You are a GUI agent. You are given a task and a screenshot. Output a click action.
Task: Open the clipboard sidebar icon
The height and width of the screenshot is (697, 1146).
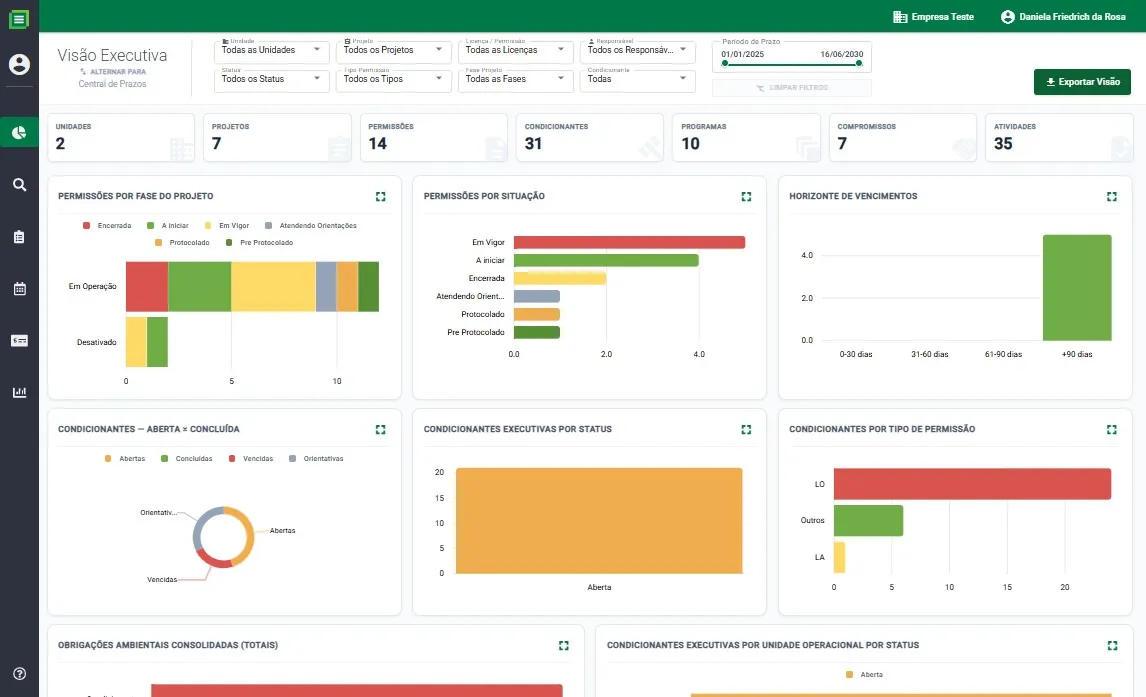20,237
